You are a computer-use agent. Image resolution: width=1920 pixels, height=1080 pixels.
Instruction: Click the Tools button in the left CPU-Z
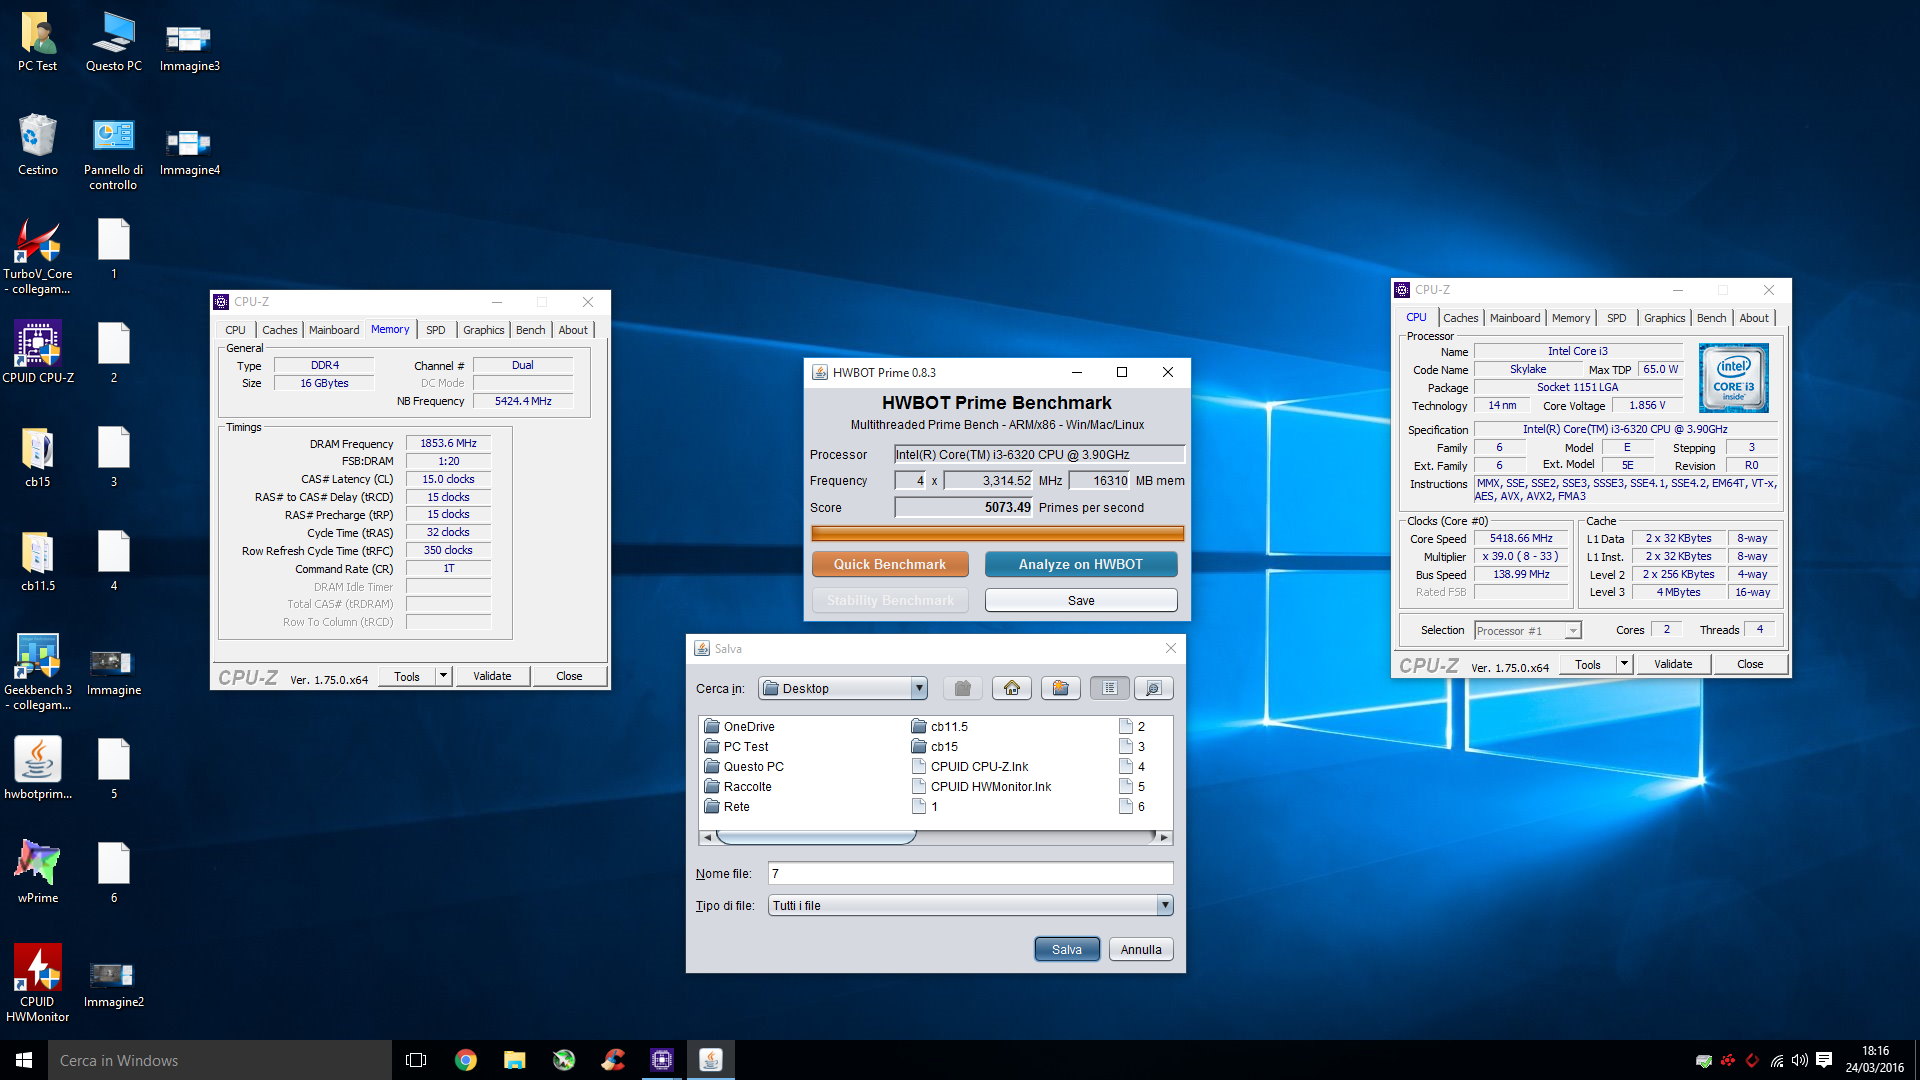click(x=407, y=676)
